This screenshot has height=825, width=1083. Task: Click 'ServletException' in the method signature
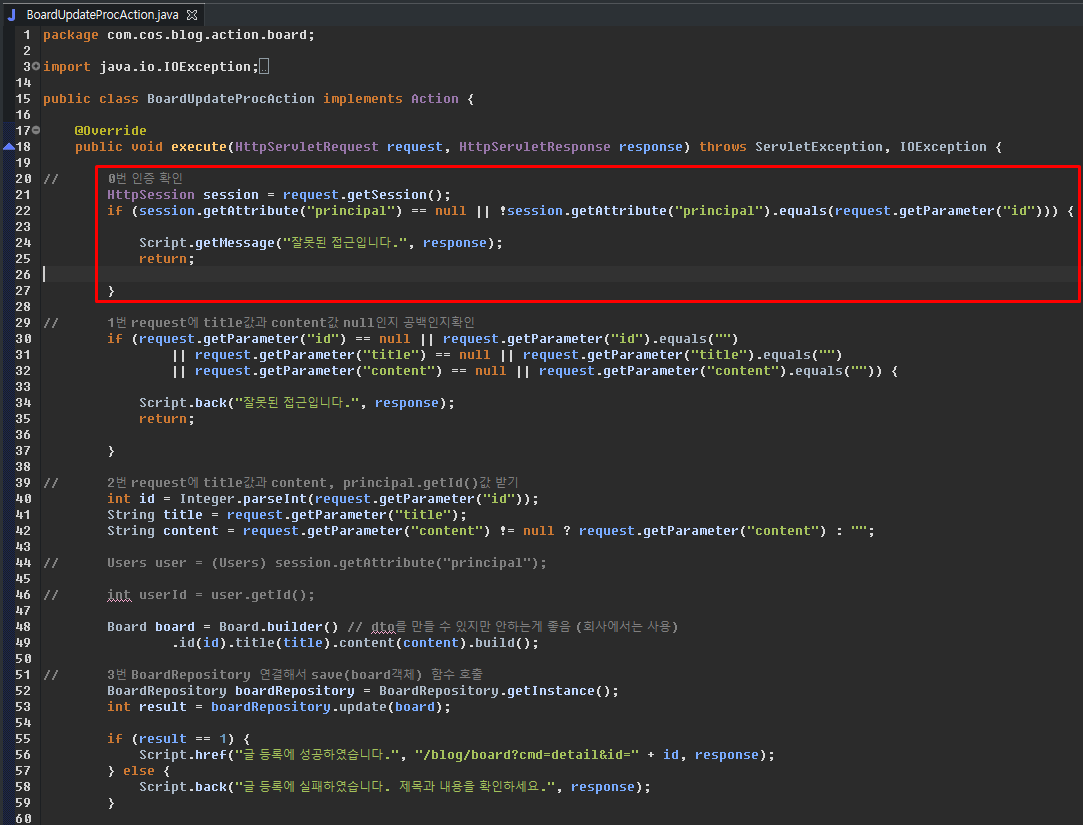click(x=818, y=146)
